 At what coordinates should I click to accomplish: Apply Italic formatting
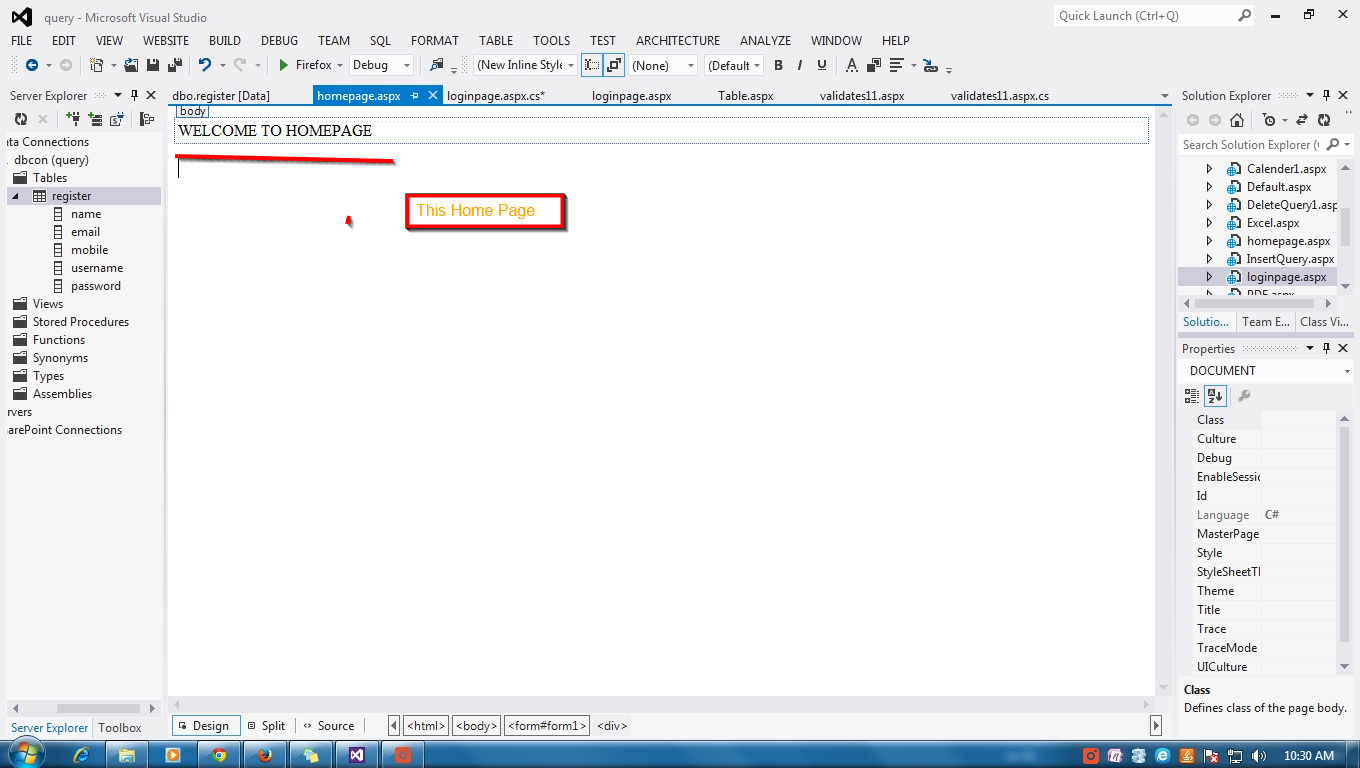click(x=800, y=65)
